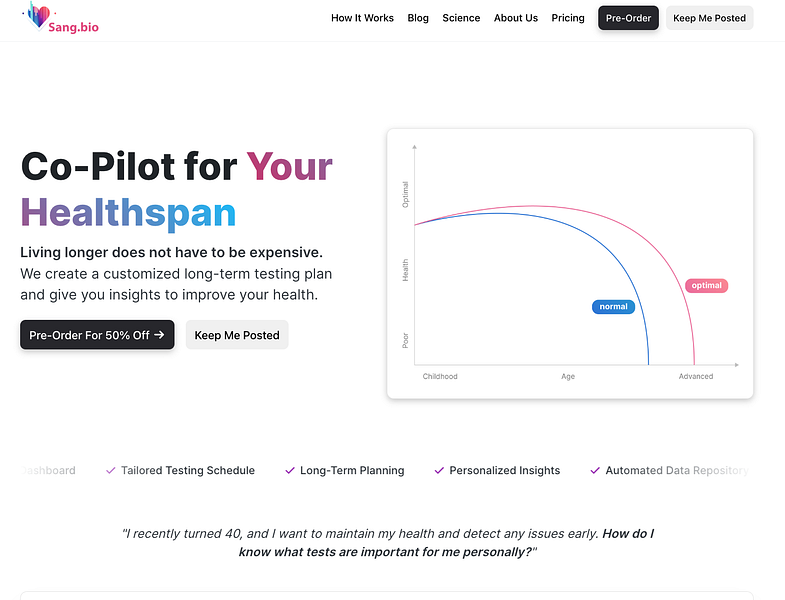
Task: Click checkmark icon beside Automated Data Repository
Action: pos(595,471)
